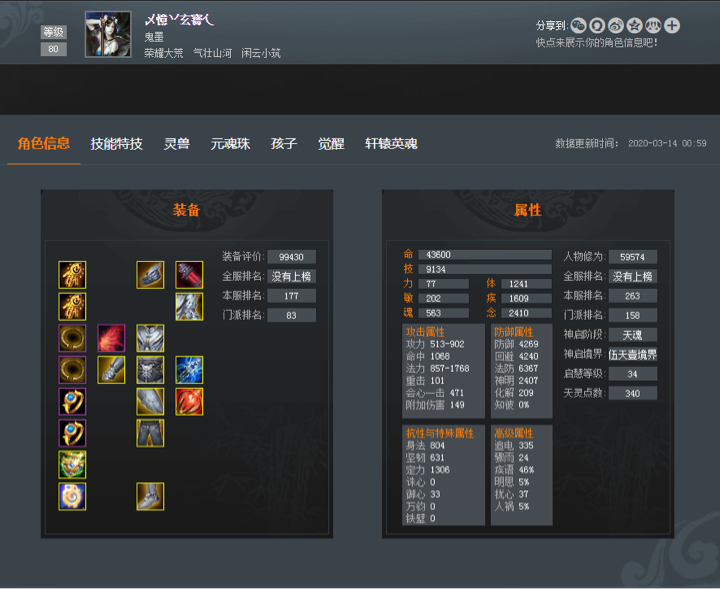This screenshot has width=720, height=589.
Task: Switch to the 技能特技 tab
Action: point(117,144)
